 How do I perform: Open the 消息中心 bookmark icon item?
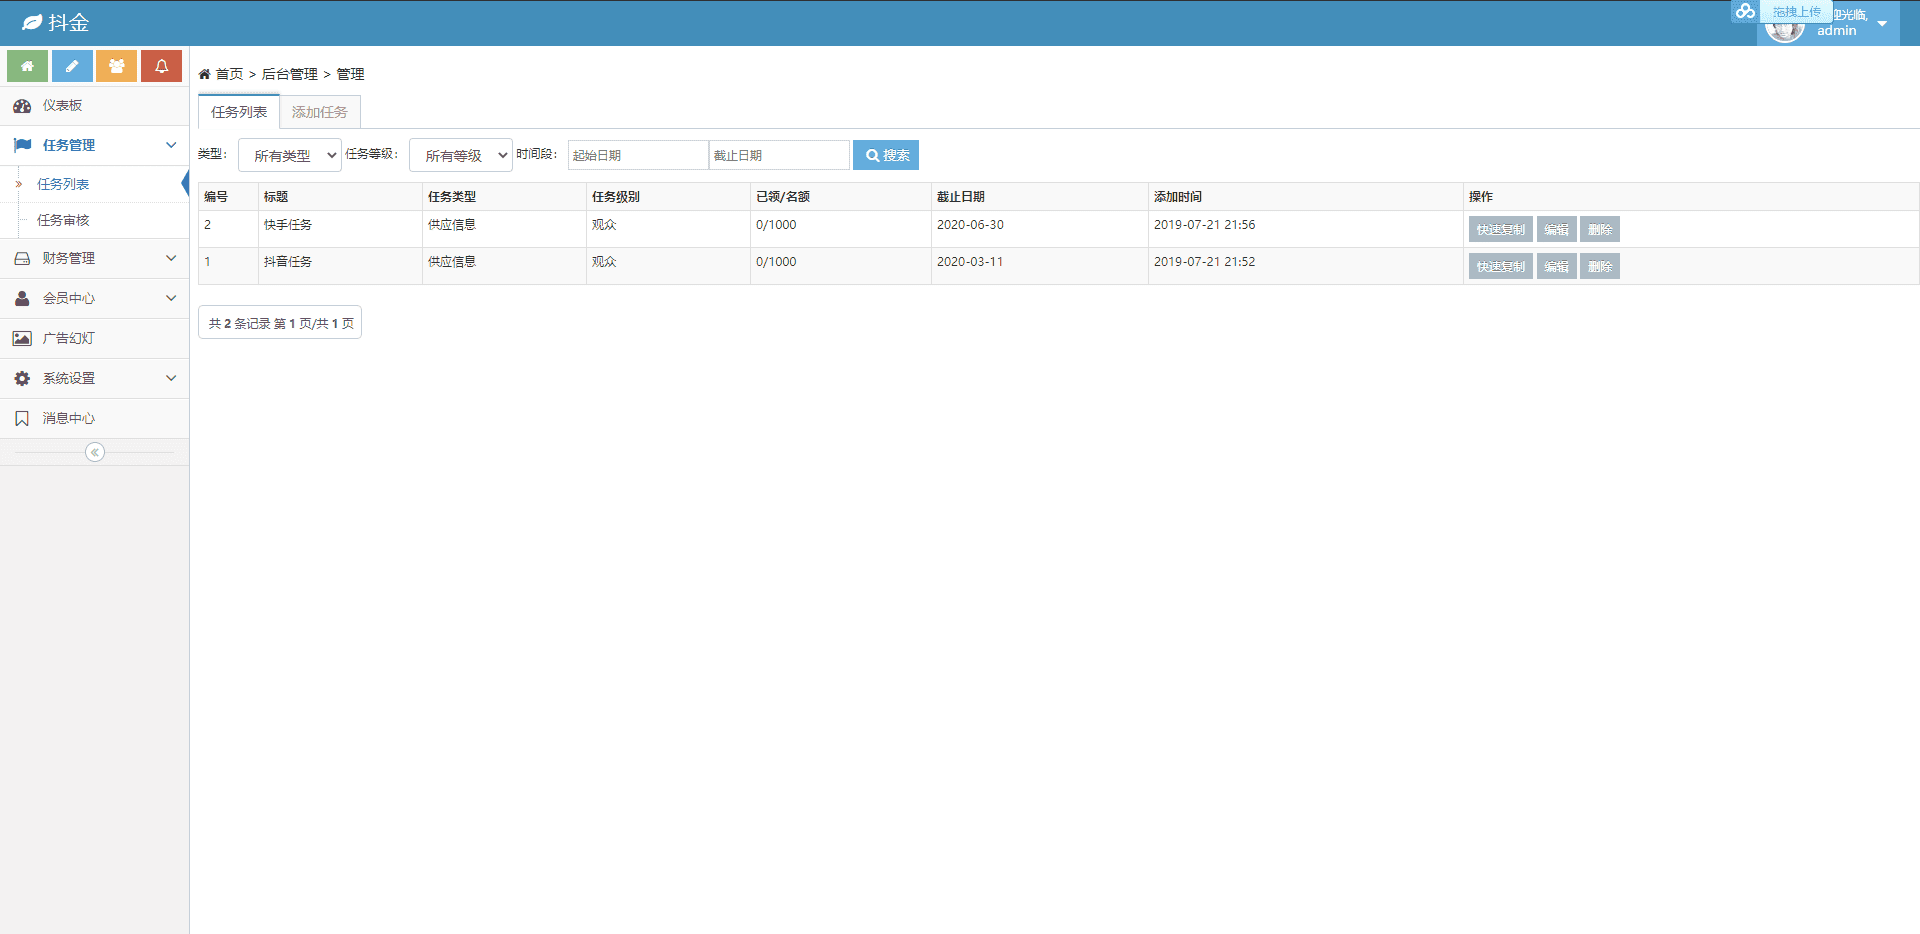point(22,418)
